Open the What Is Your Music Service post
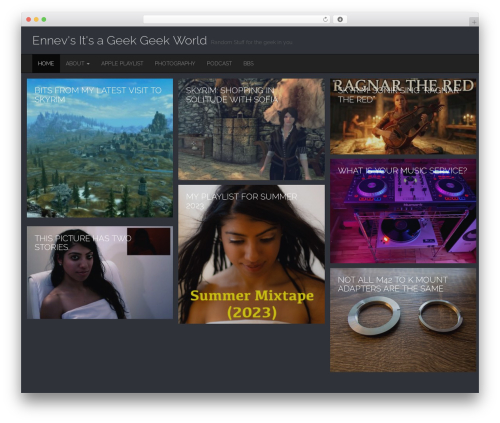The height and width of the screenshot is (423, 500). (403, 211)
